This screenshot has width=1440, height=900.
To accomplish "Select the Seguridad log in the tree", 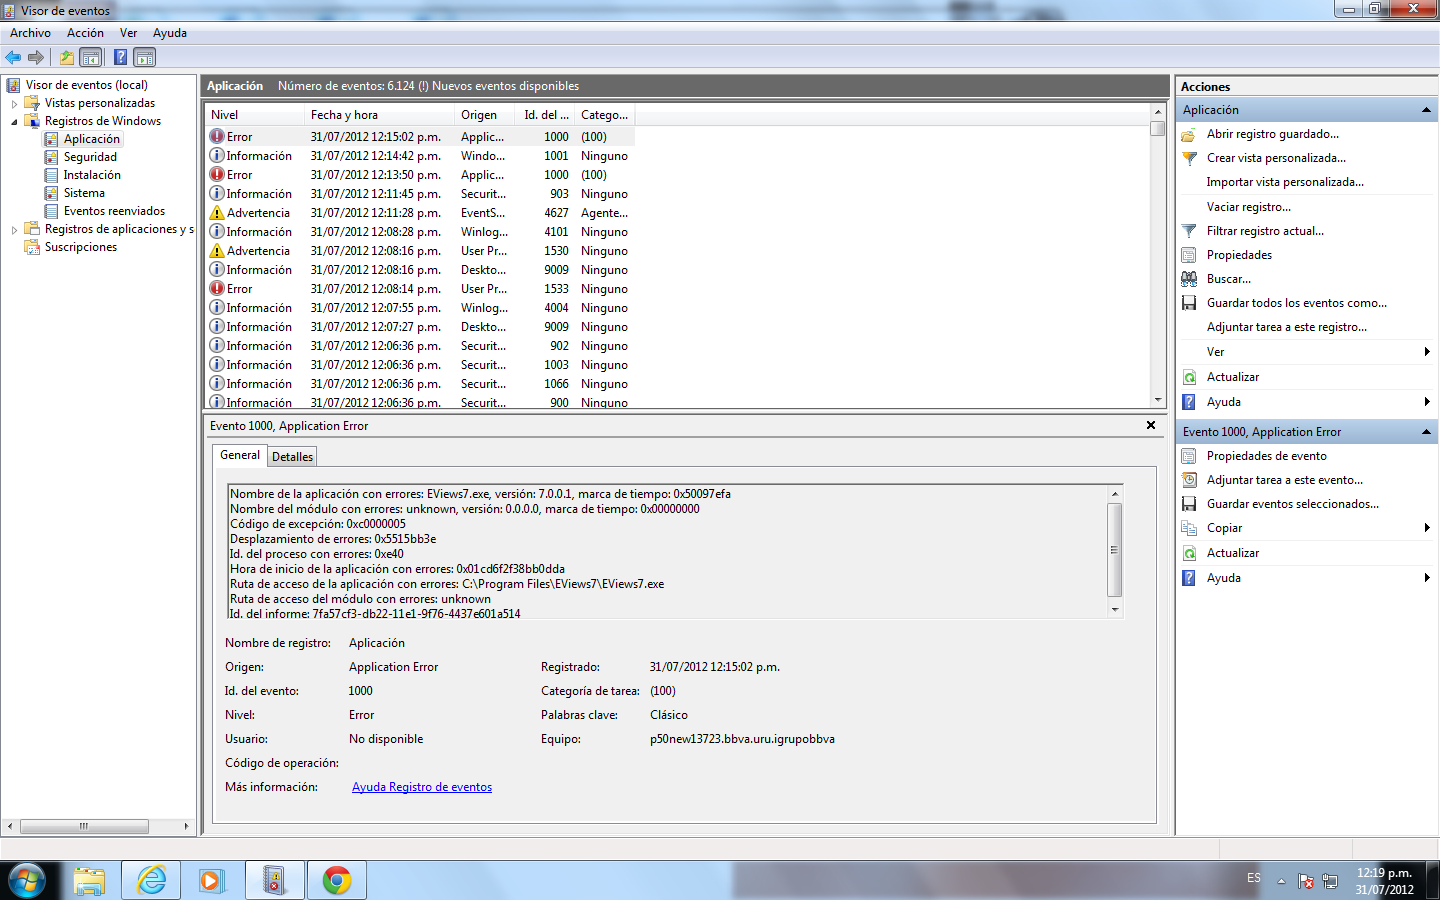I will (x=90, y=157).
